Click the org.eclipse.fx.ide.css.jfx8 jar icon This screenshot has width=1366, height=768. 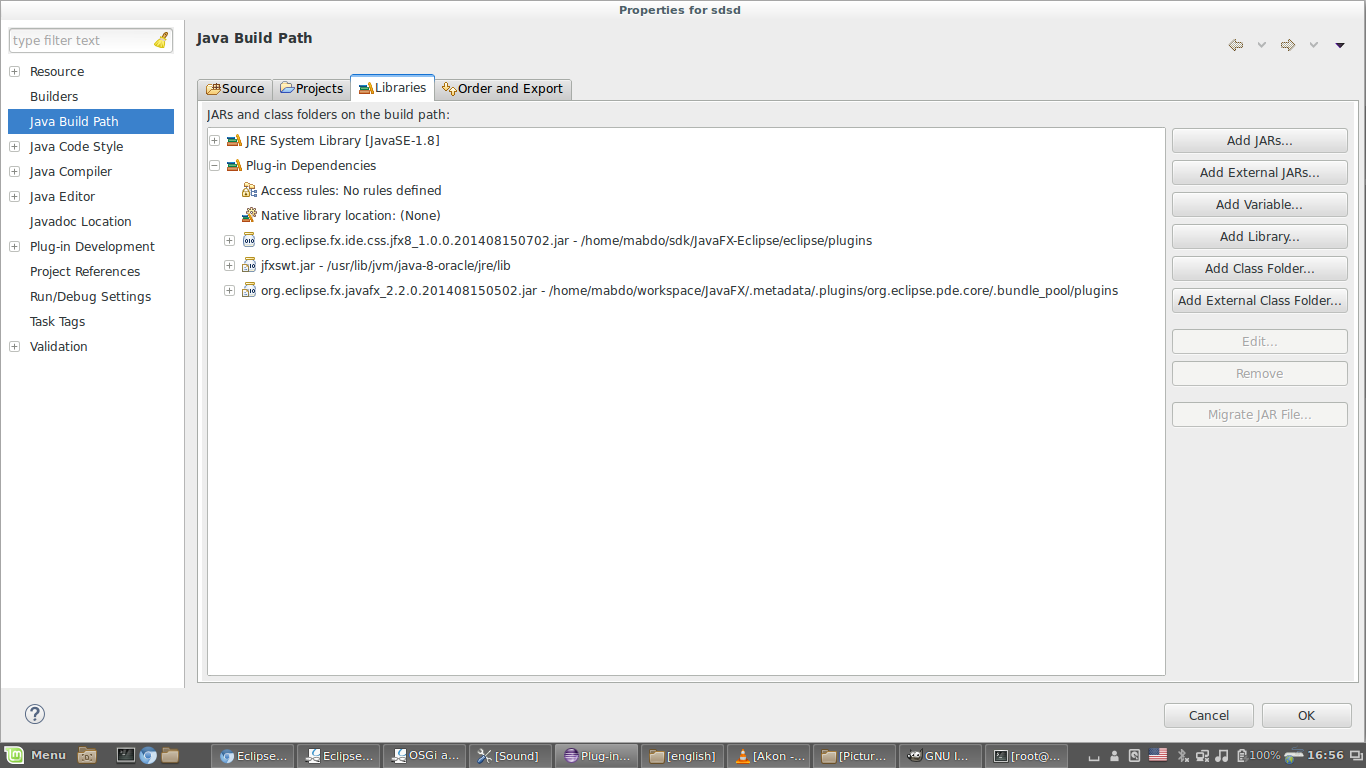click(x=249, y=241)
